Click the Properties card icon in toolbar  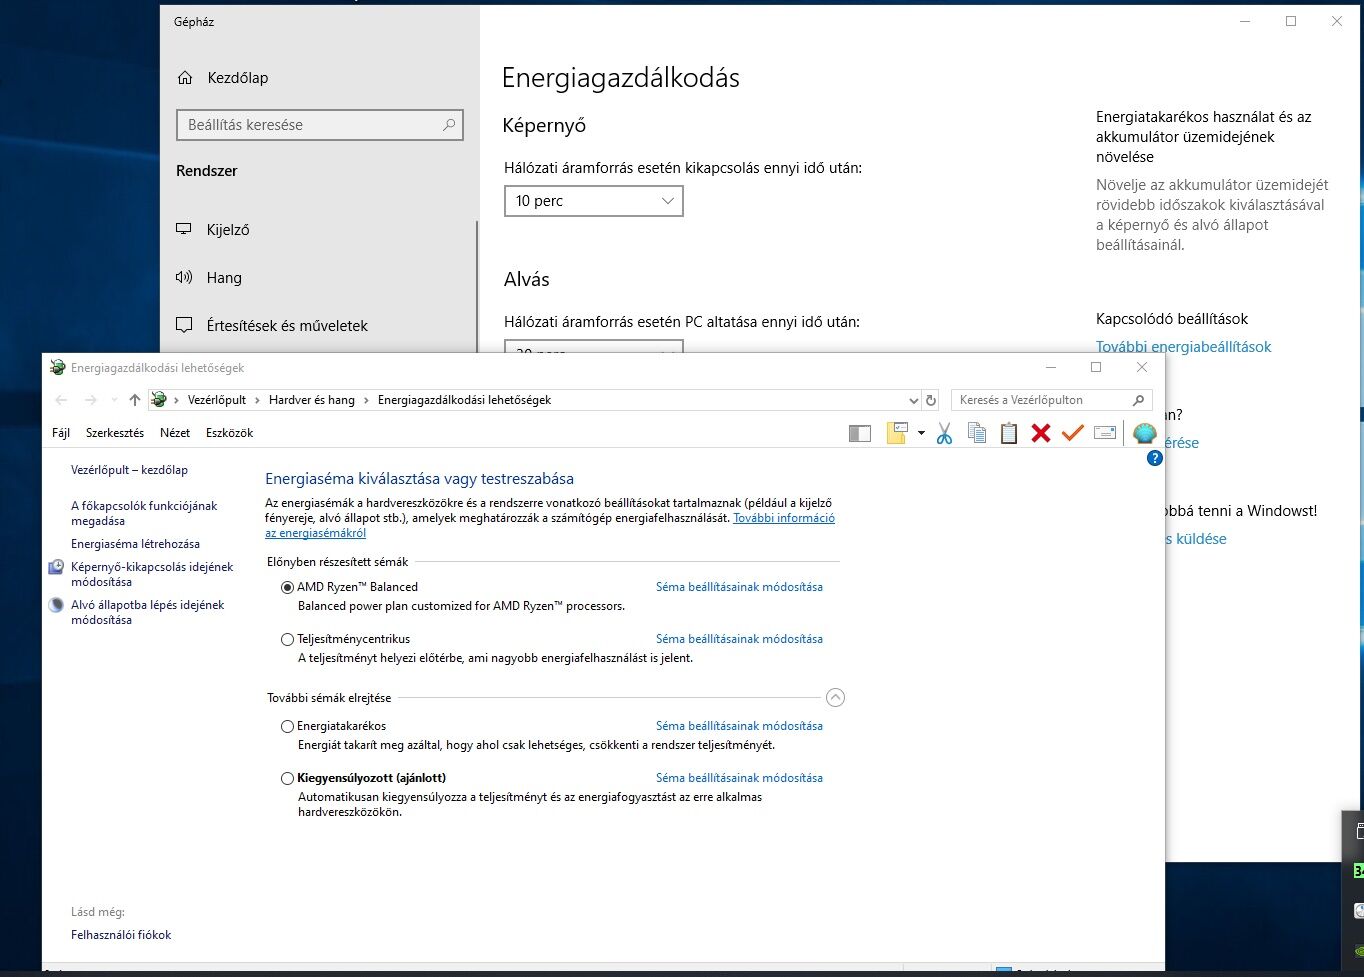click(x=1105, y=433)
